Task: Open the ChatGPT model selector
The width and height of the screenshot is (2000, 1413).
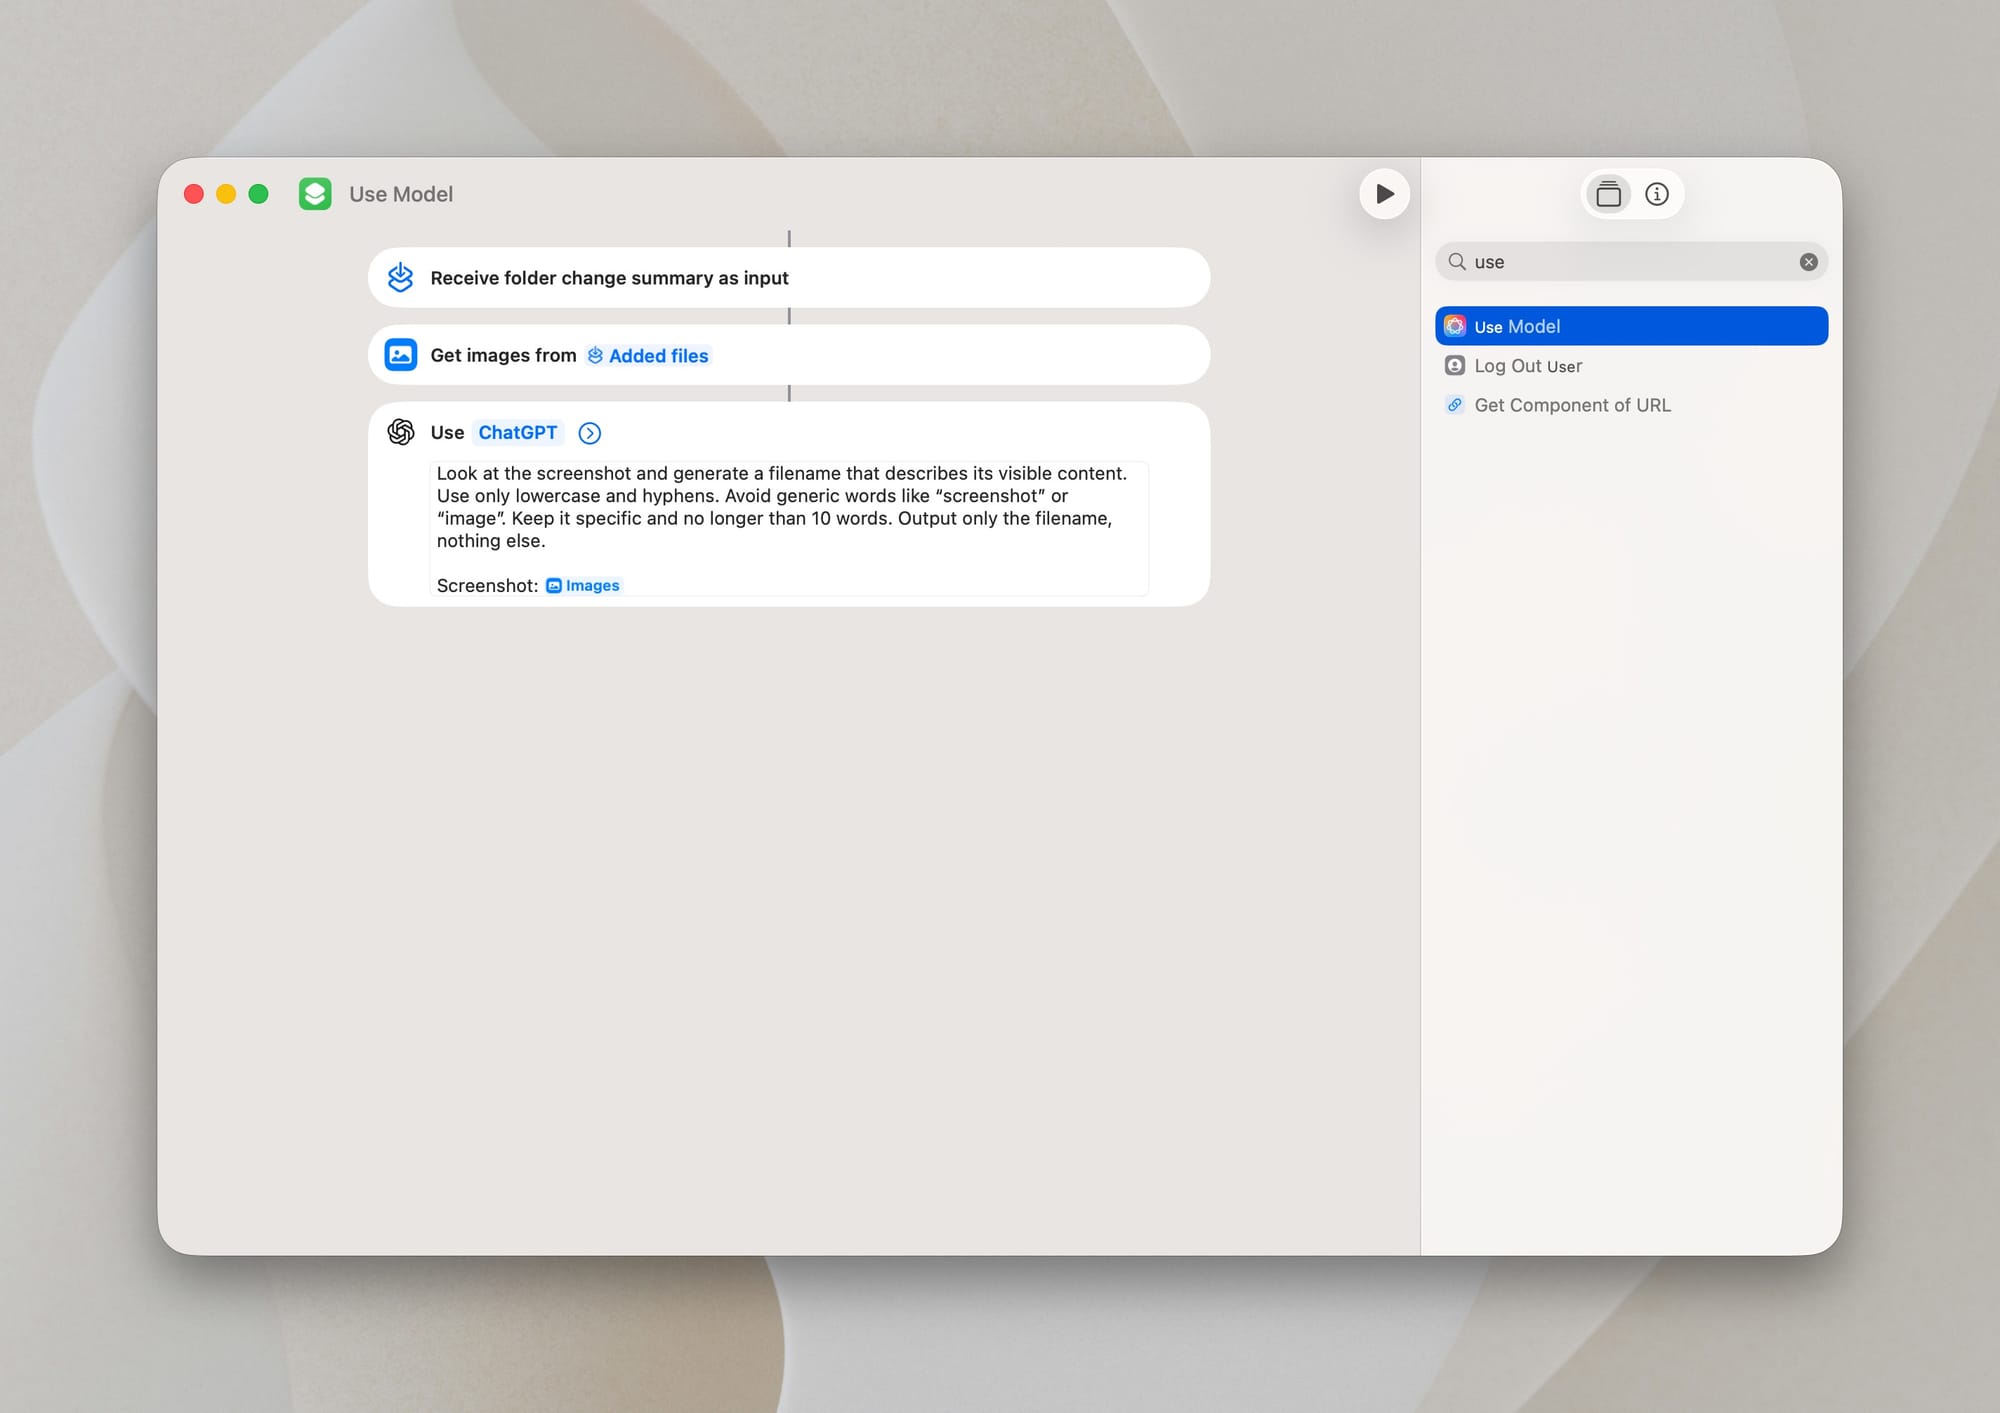Action: click(519, 432)
